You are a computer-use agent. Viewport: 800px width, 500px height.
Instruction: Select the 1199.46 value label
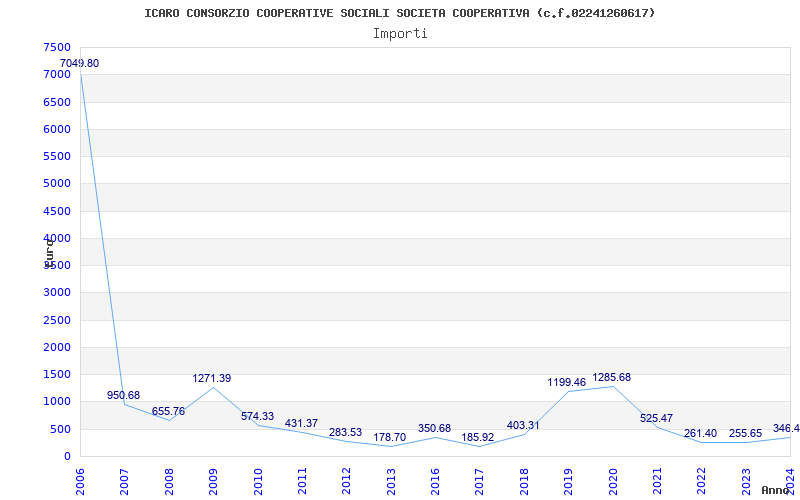[x=567, y=383]
